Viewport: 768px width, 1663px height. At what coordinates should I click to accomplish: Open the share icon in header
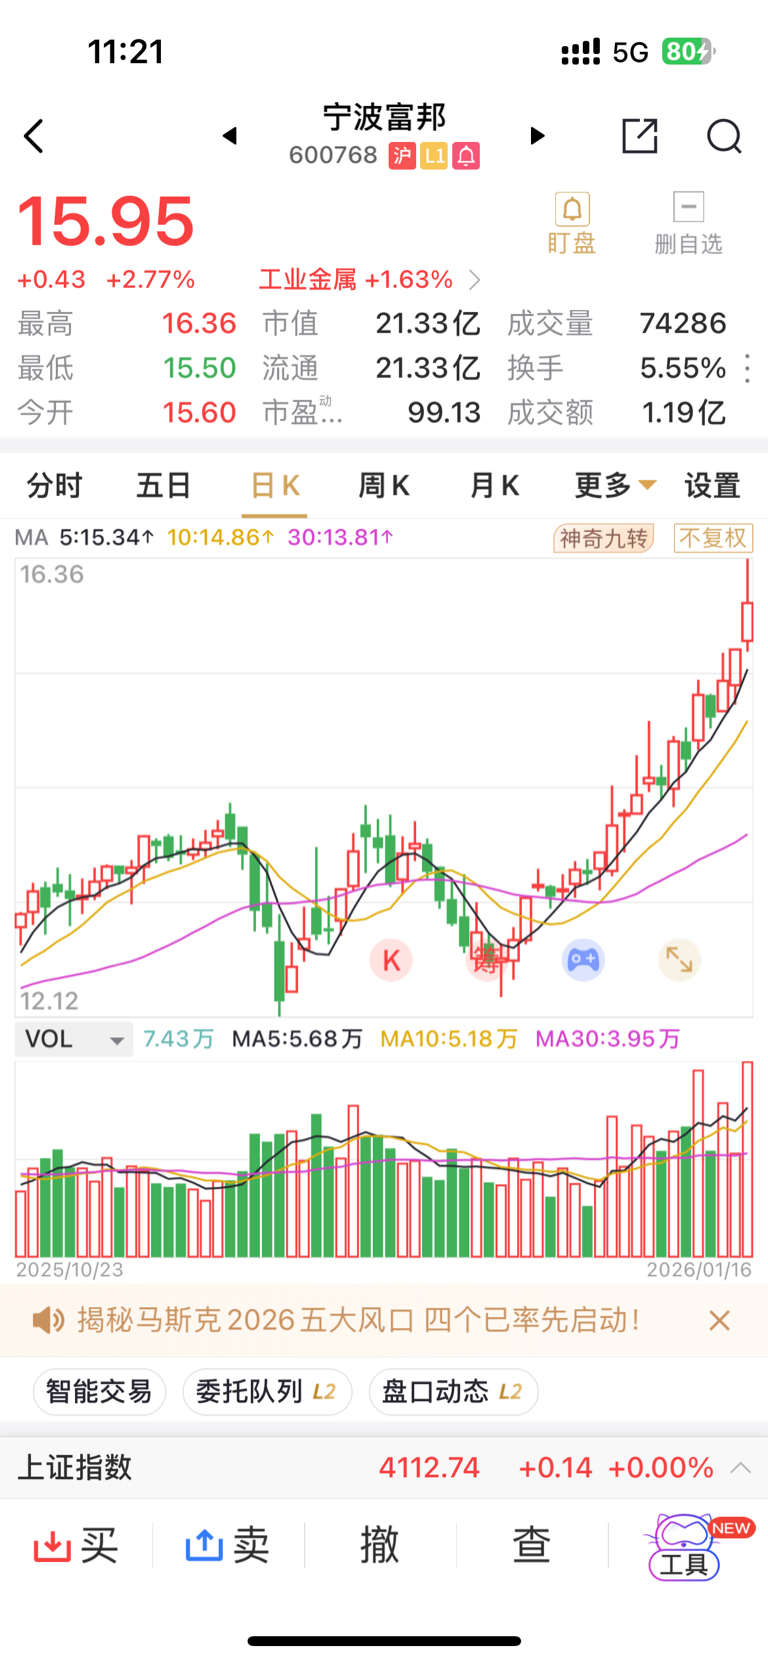639,136
